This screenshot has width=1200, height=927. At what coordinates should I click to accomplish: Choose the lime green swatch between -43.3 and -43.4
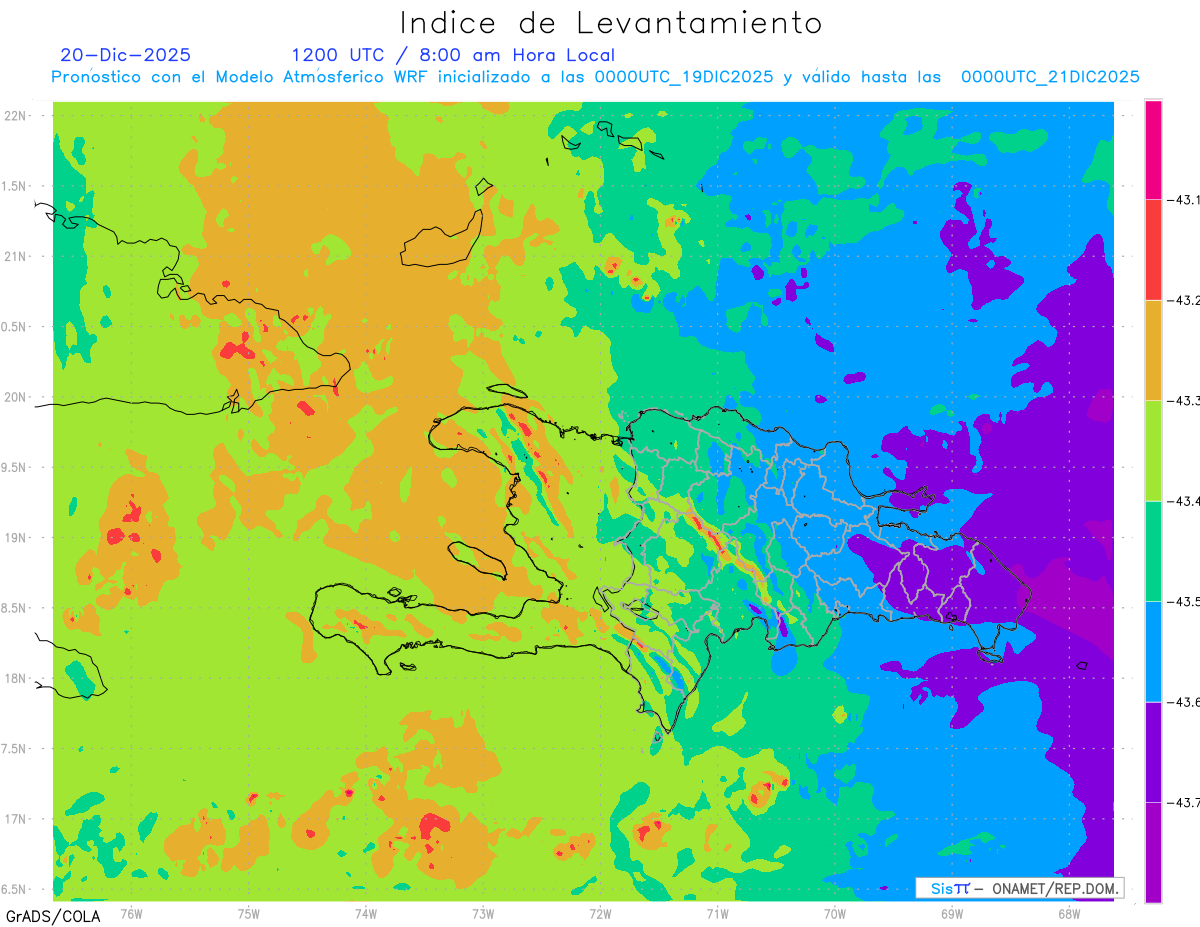[1154, 450]
